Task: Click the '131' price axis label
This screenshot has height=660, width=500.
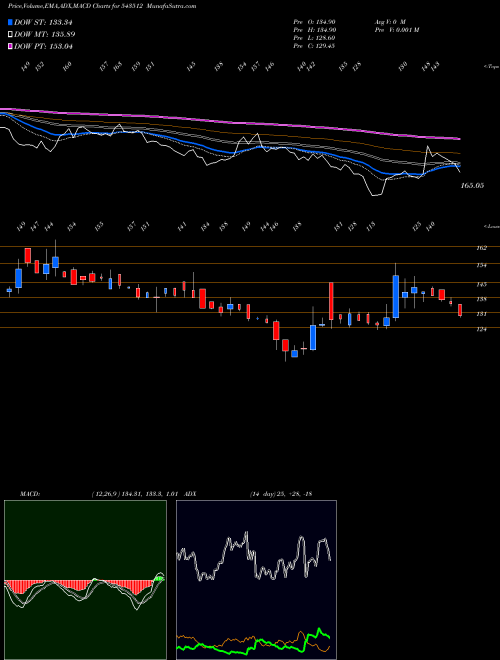Action: pos(481,314)
